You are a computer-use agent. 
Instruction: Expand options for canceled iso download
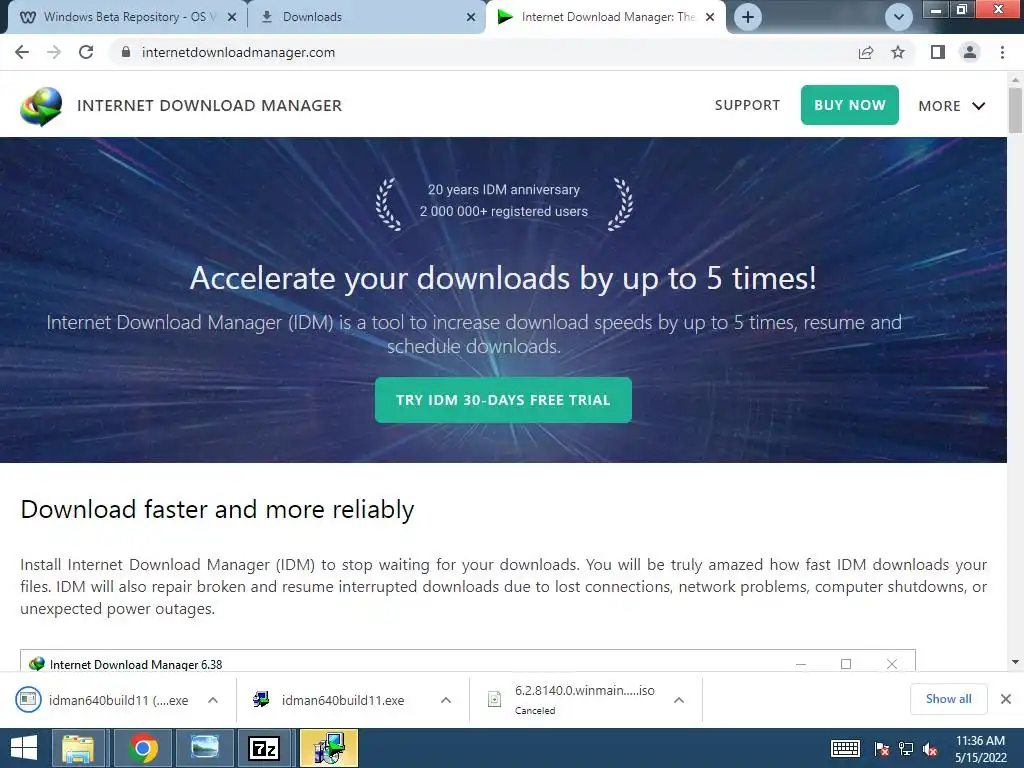[679, 700]
